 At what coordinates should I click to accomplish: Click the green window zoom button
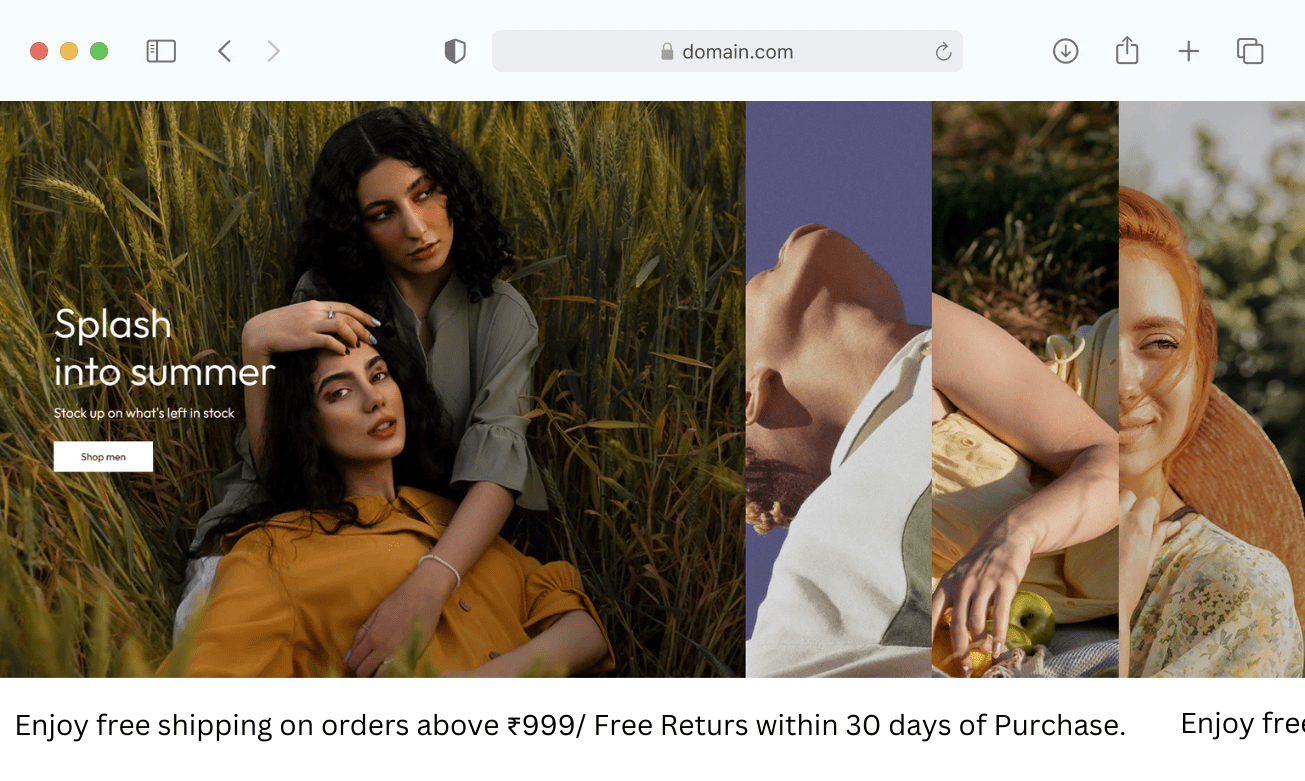click(99, 51)
